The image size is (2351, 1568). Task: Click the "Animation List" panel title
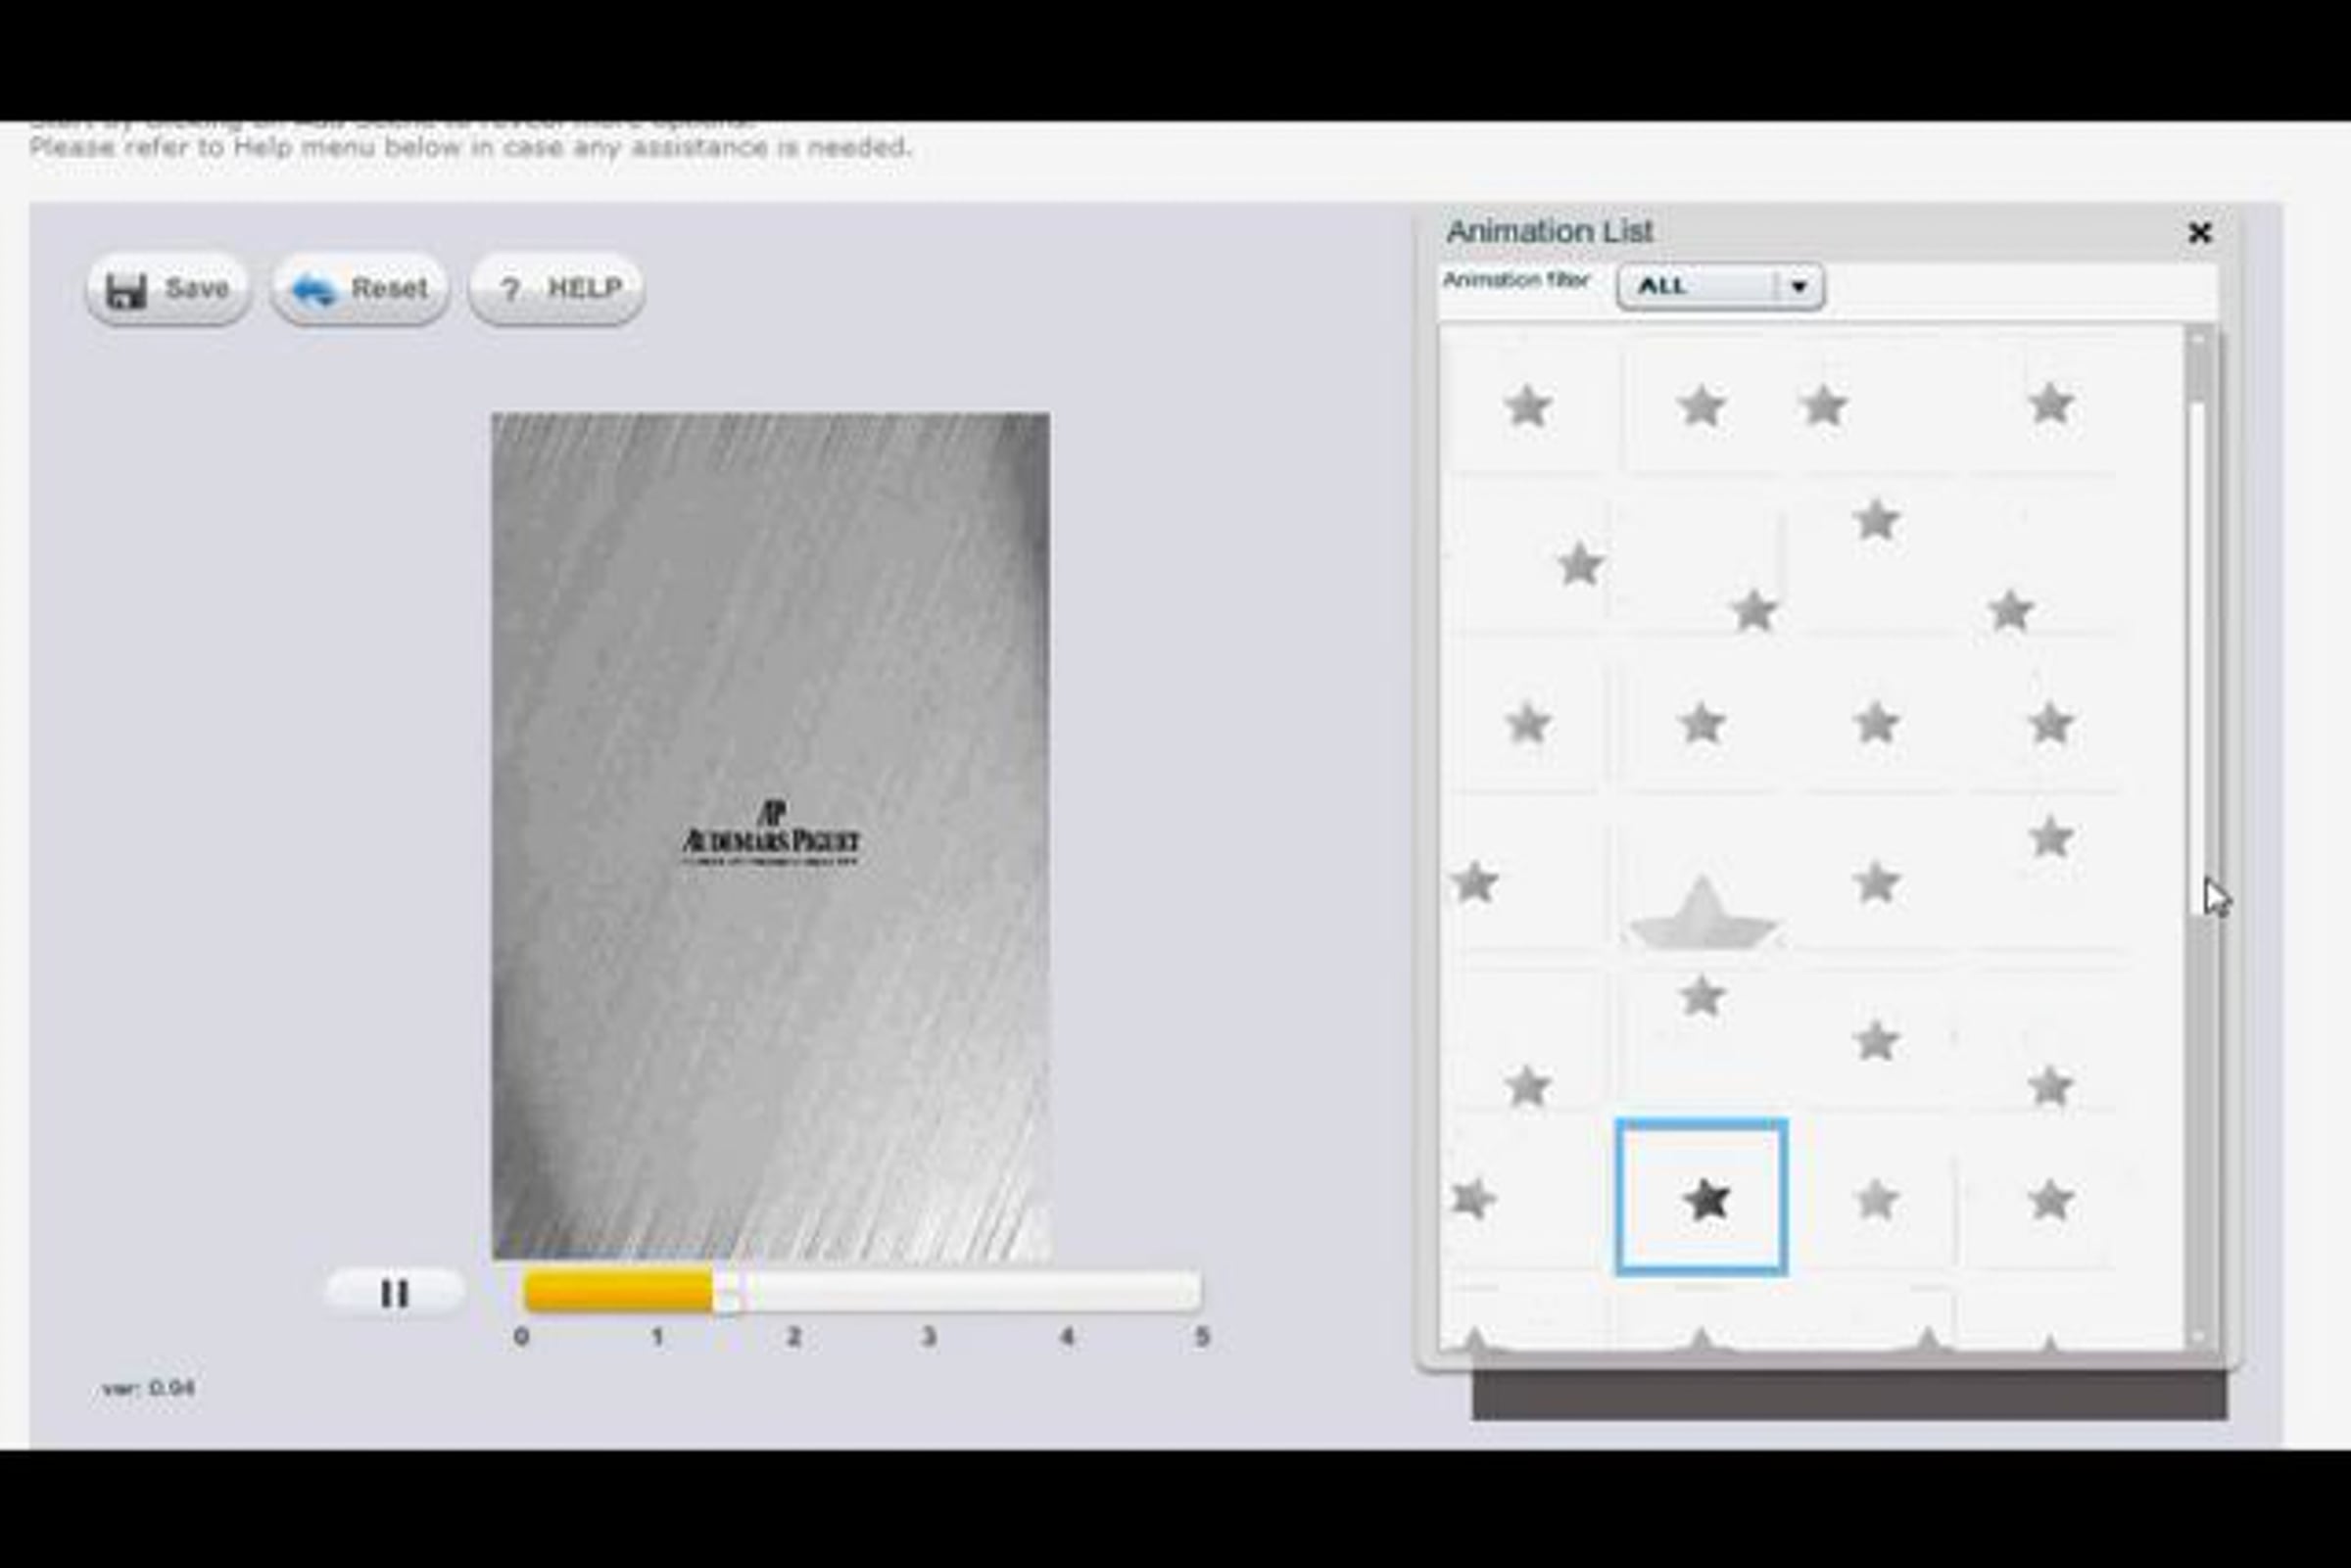pyautogui.click(x=1549, y=232)
